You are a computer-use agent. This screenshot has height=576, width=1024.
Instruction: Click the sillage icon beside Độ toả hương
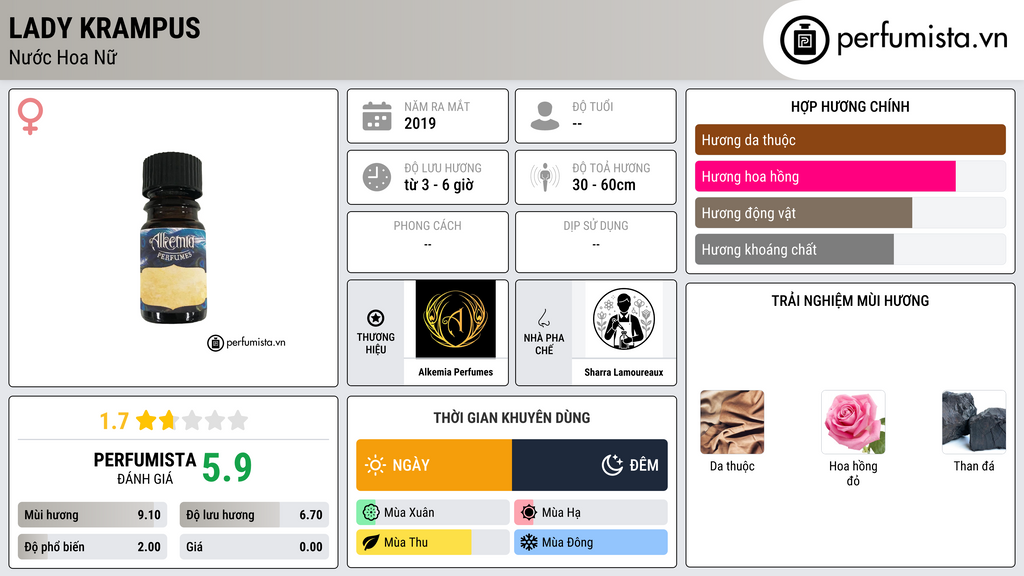(545, 177)
